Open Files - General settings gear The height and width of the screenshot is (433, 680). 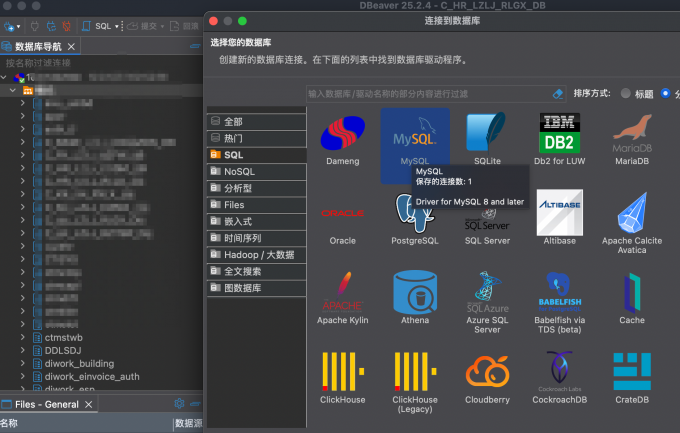pyautogui.click(x=179, y=403)
